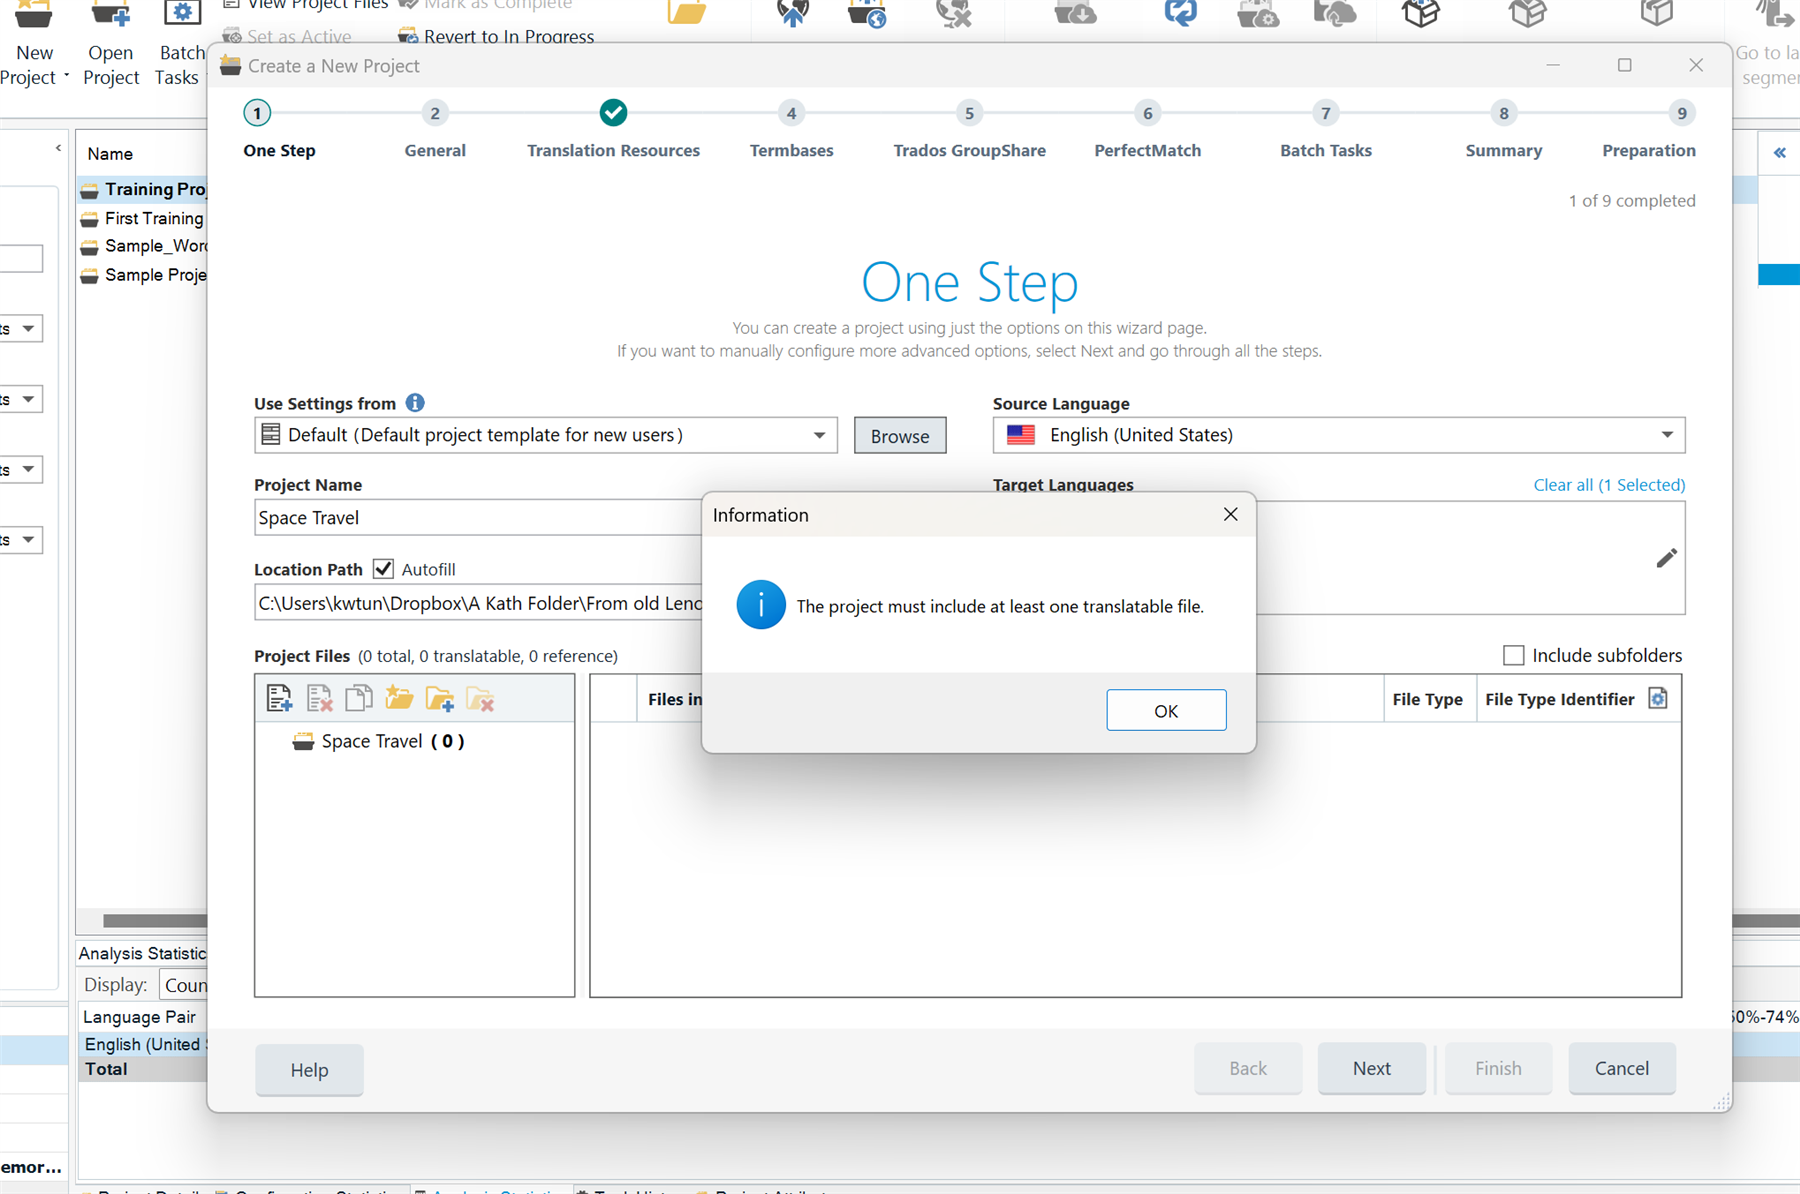Go to wizard step 1 One Step
The width and height of the screenshot is (1800, 1194).
257,113
